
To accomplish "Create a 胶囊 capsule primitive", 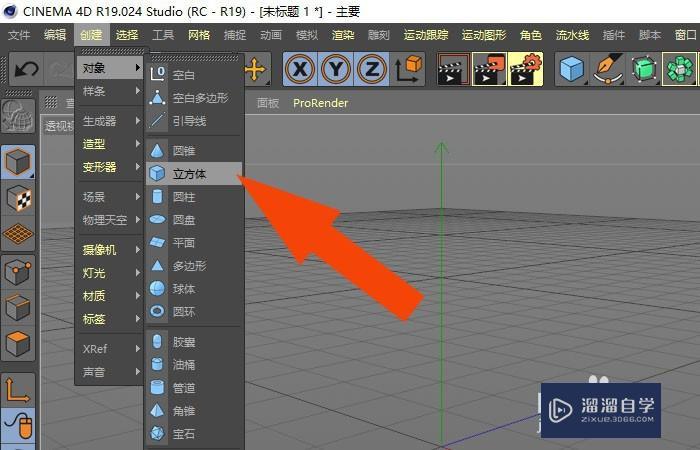I will coord(195,342).
